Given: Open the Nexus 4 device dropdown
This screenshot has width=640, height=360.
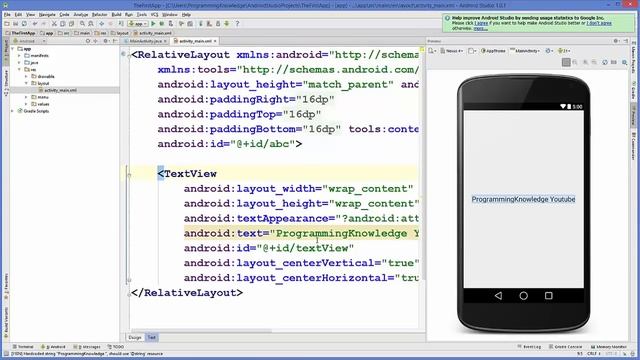Looking at the screenshot, I should point(452,51).
